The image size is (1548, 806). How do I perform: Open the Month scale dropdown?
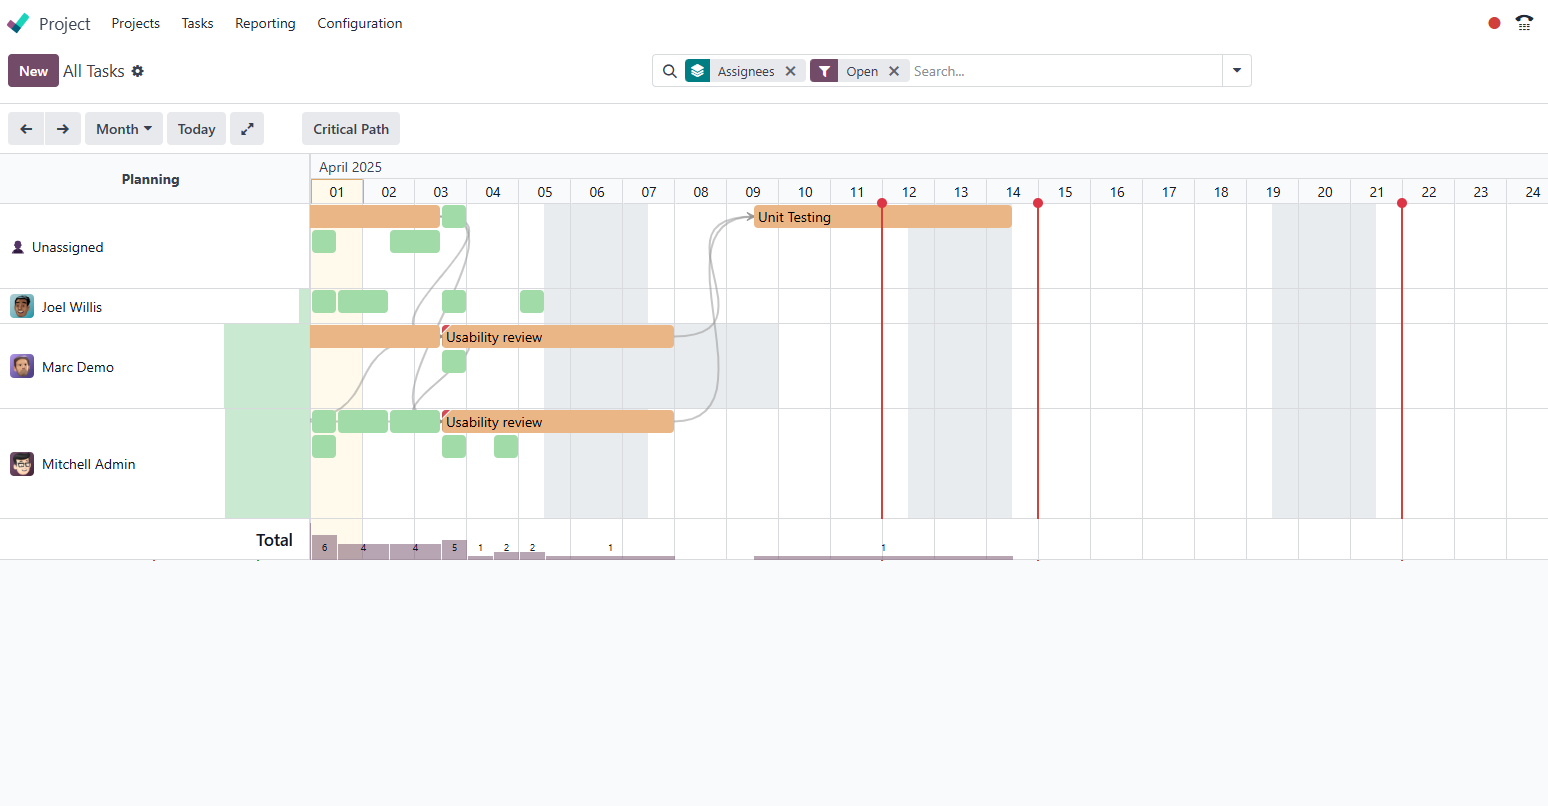click(124, 129)
